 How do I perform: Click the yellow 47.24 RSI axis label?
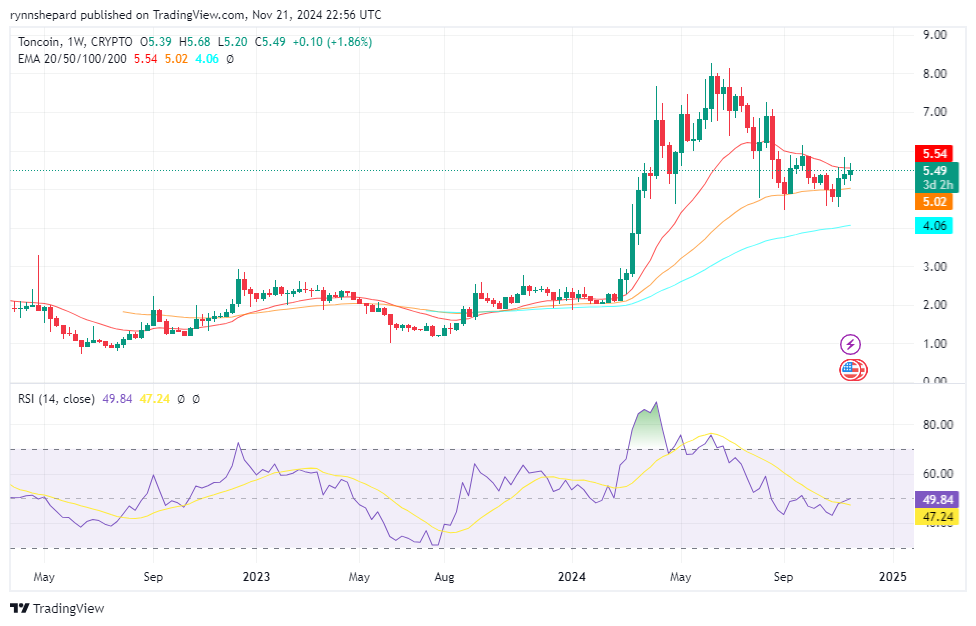pyautogui.click(x=940, y=517)
